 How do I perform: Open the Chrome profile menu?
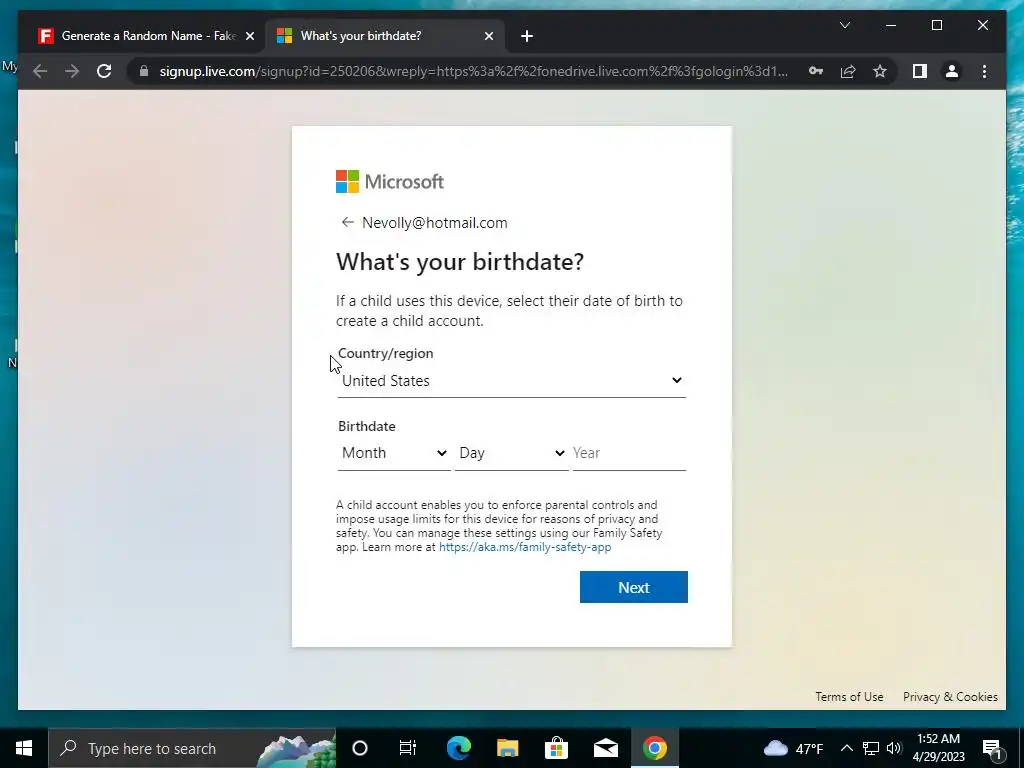point(952,71)
